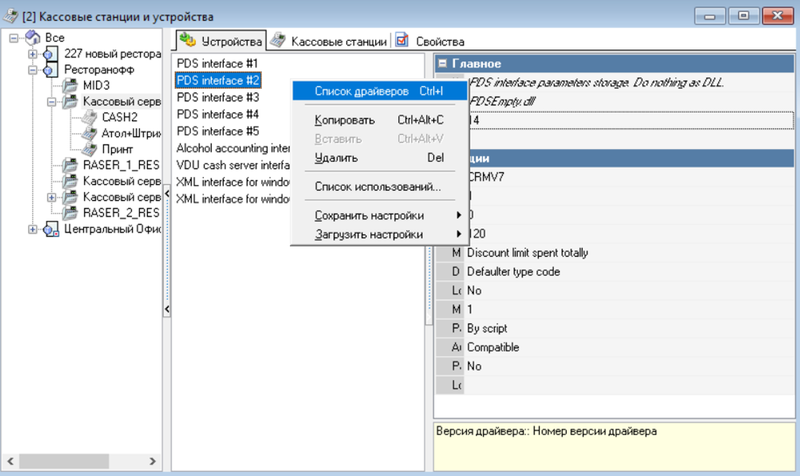The width and height of the screenshot is (800, 476).
Task: Click the tree panel horizontal scrollbar thumb
Action: point(64,461)
